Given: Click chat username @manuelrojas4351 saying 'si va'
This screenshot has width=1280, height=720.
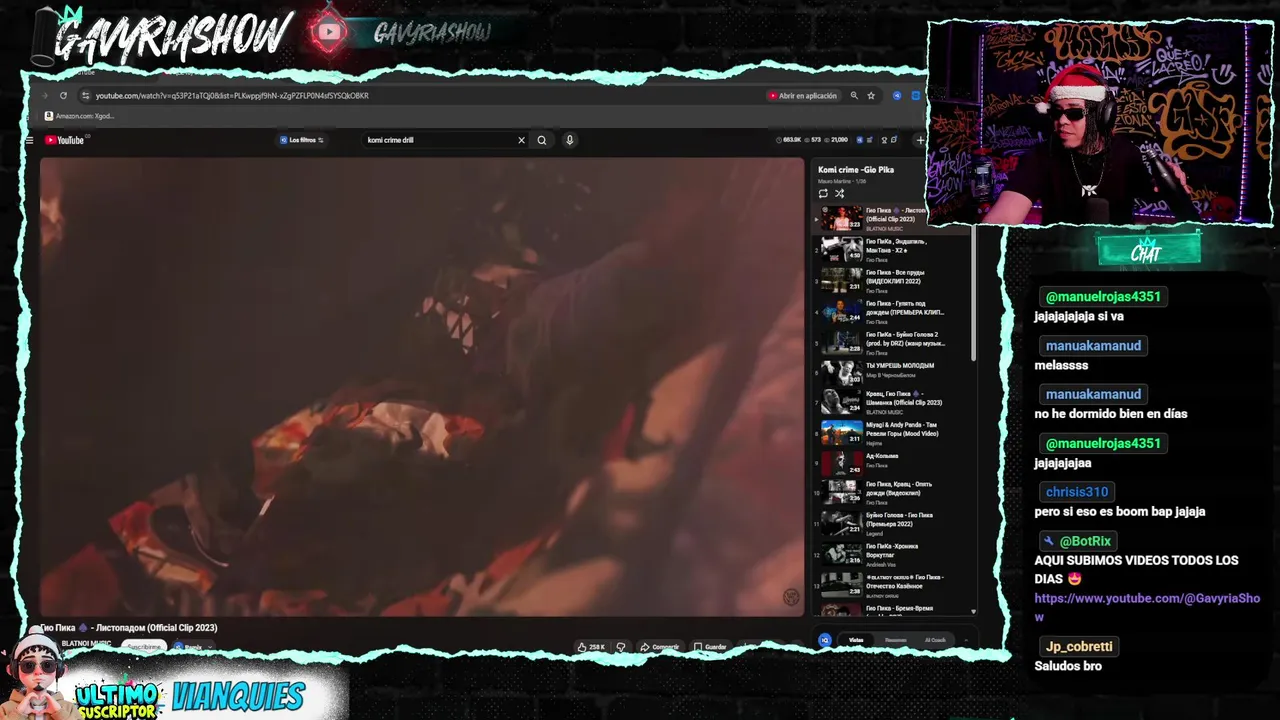Looking at the screenshot, I should click(x=1103, y=297).
